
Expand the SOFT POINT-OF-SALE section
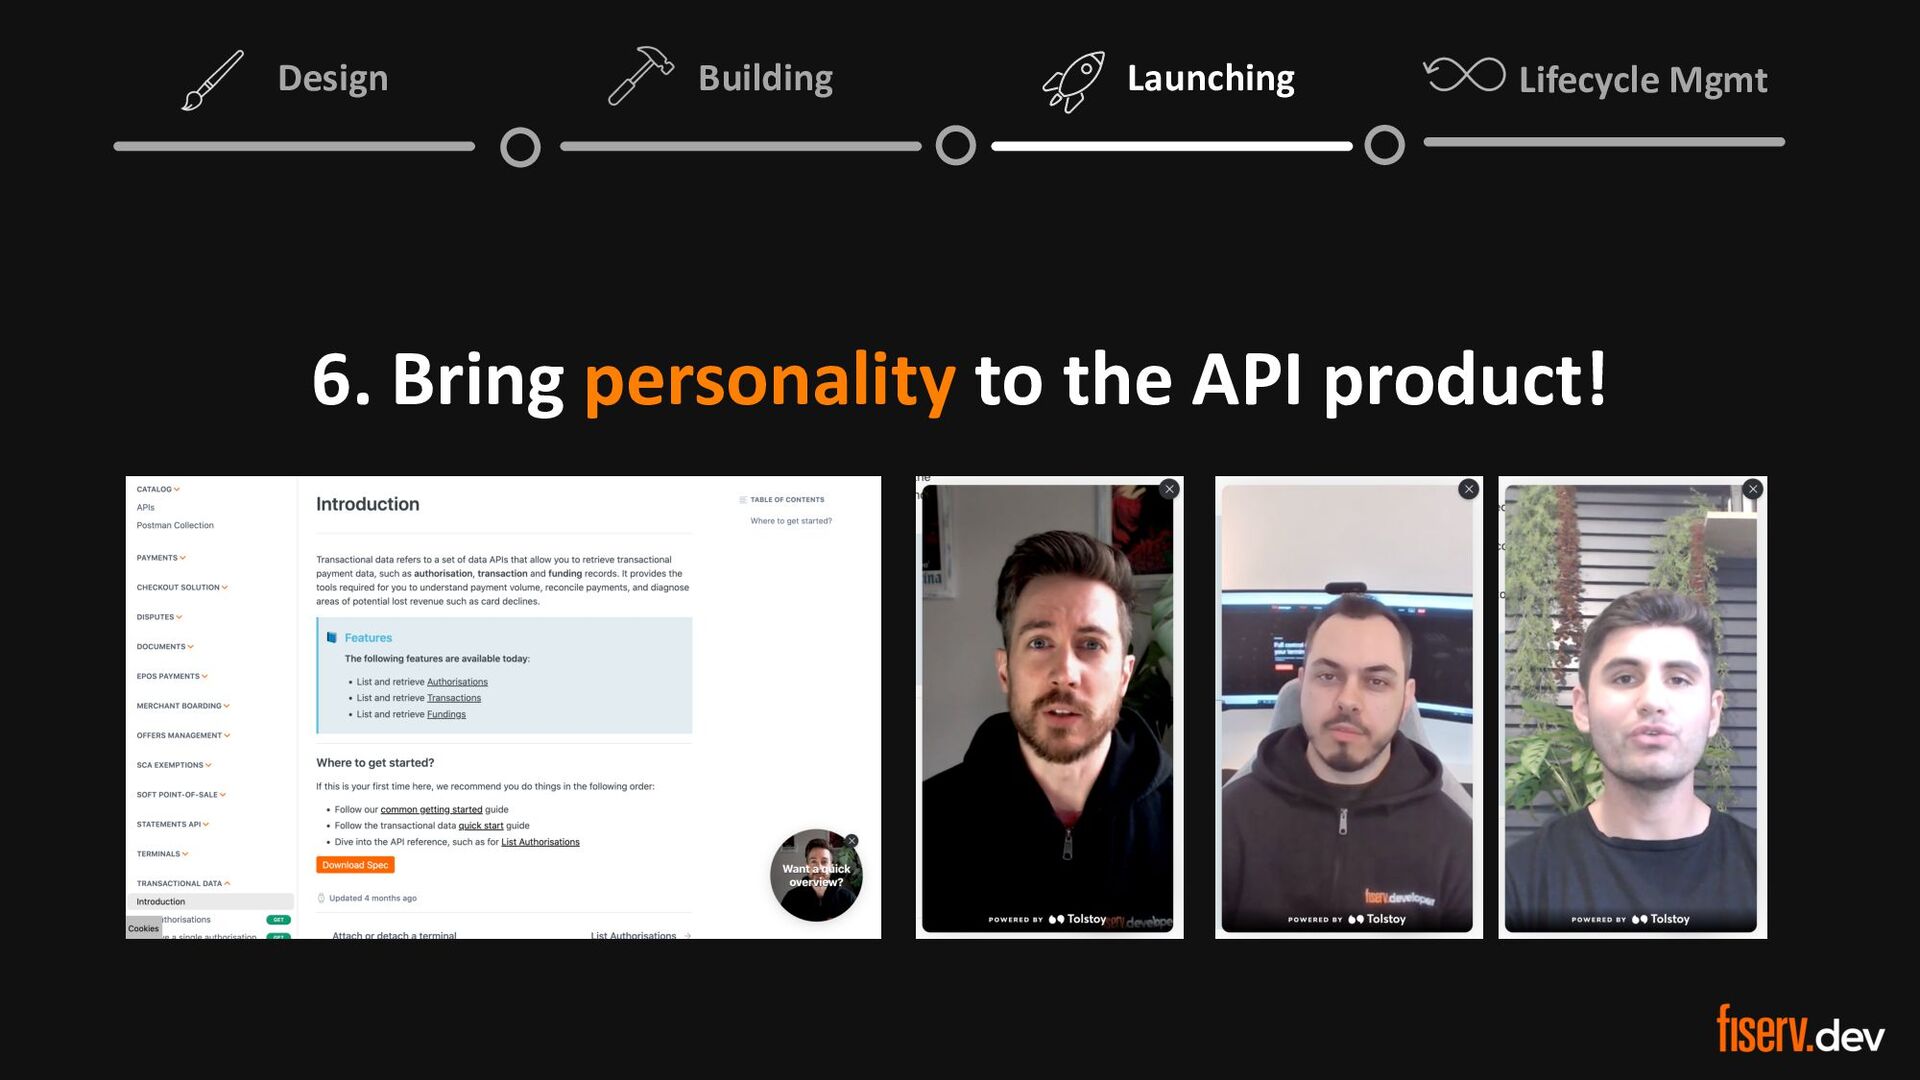pyautogui.click(x=181, y=795)
